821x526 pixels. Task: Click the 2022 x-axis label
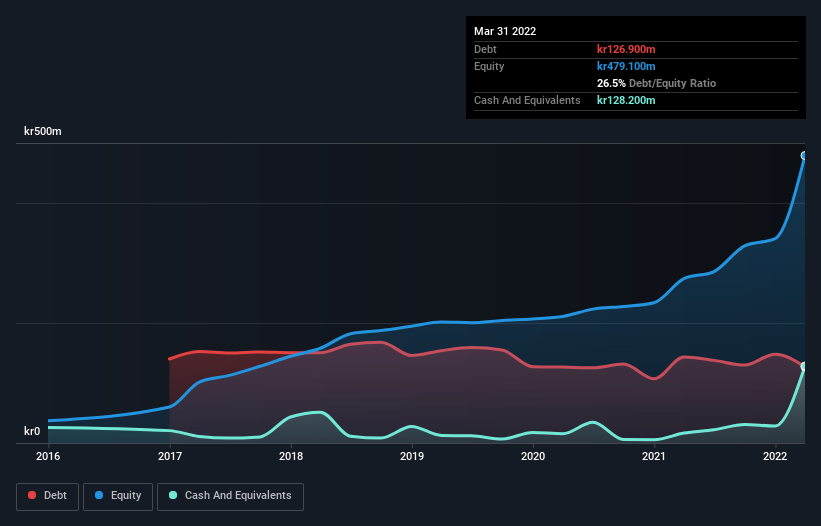point(775,456)
